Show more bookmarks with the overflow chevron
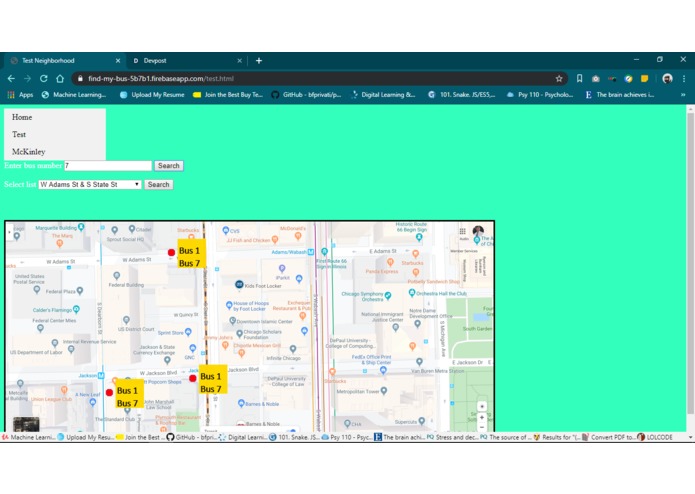The height and width of the screenshot is (494, 695). (683, 94)
